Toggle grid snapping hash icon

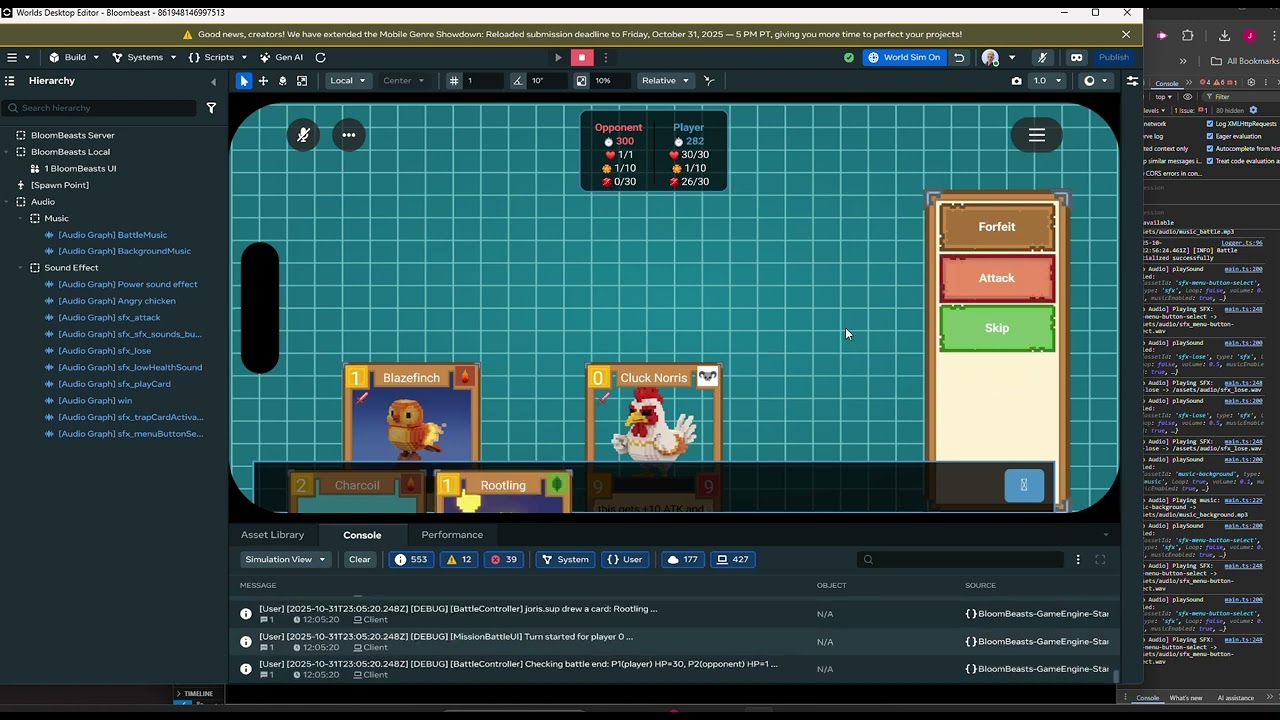tap(454, 81)
